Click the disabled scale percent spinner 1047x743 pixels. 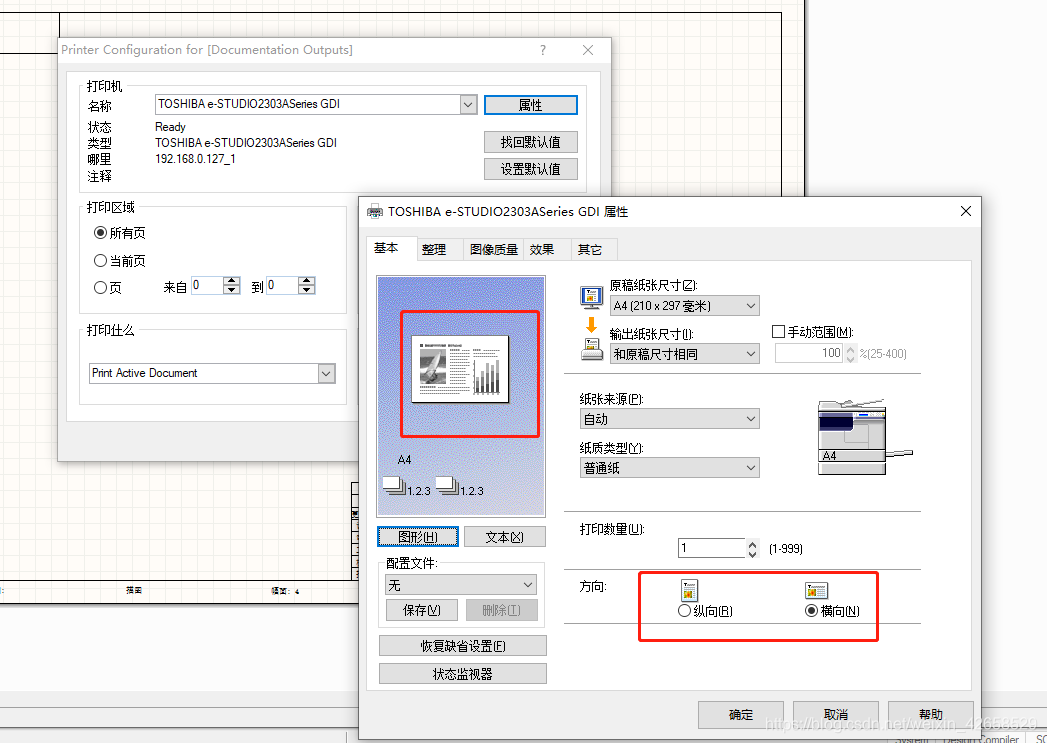tap(850, 353)
